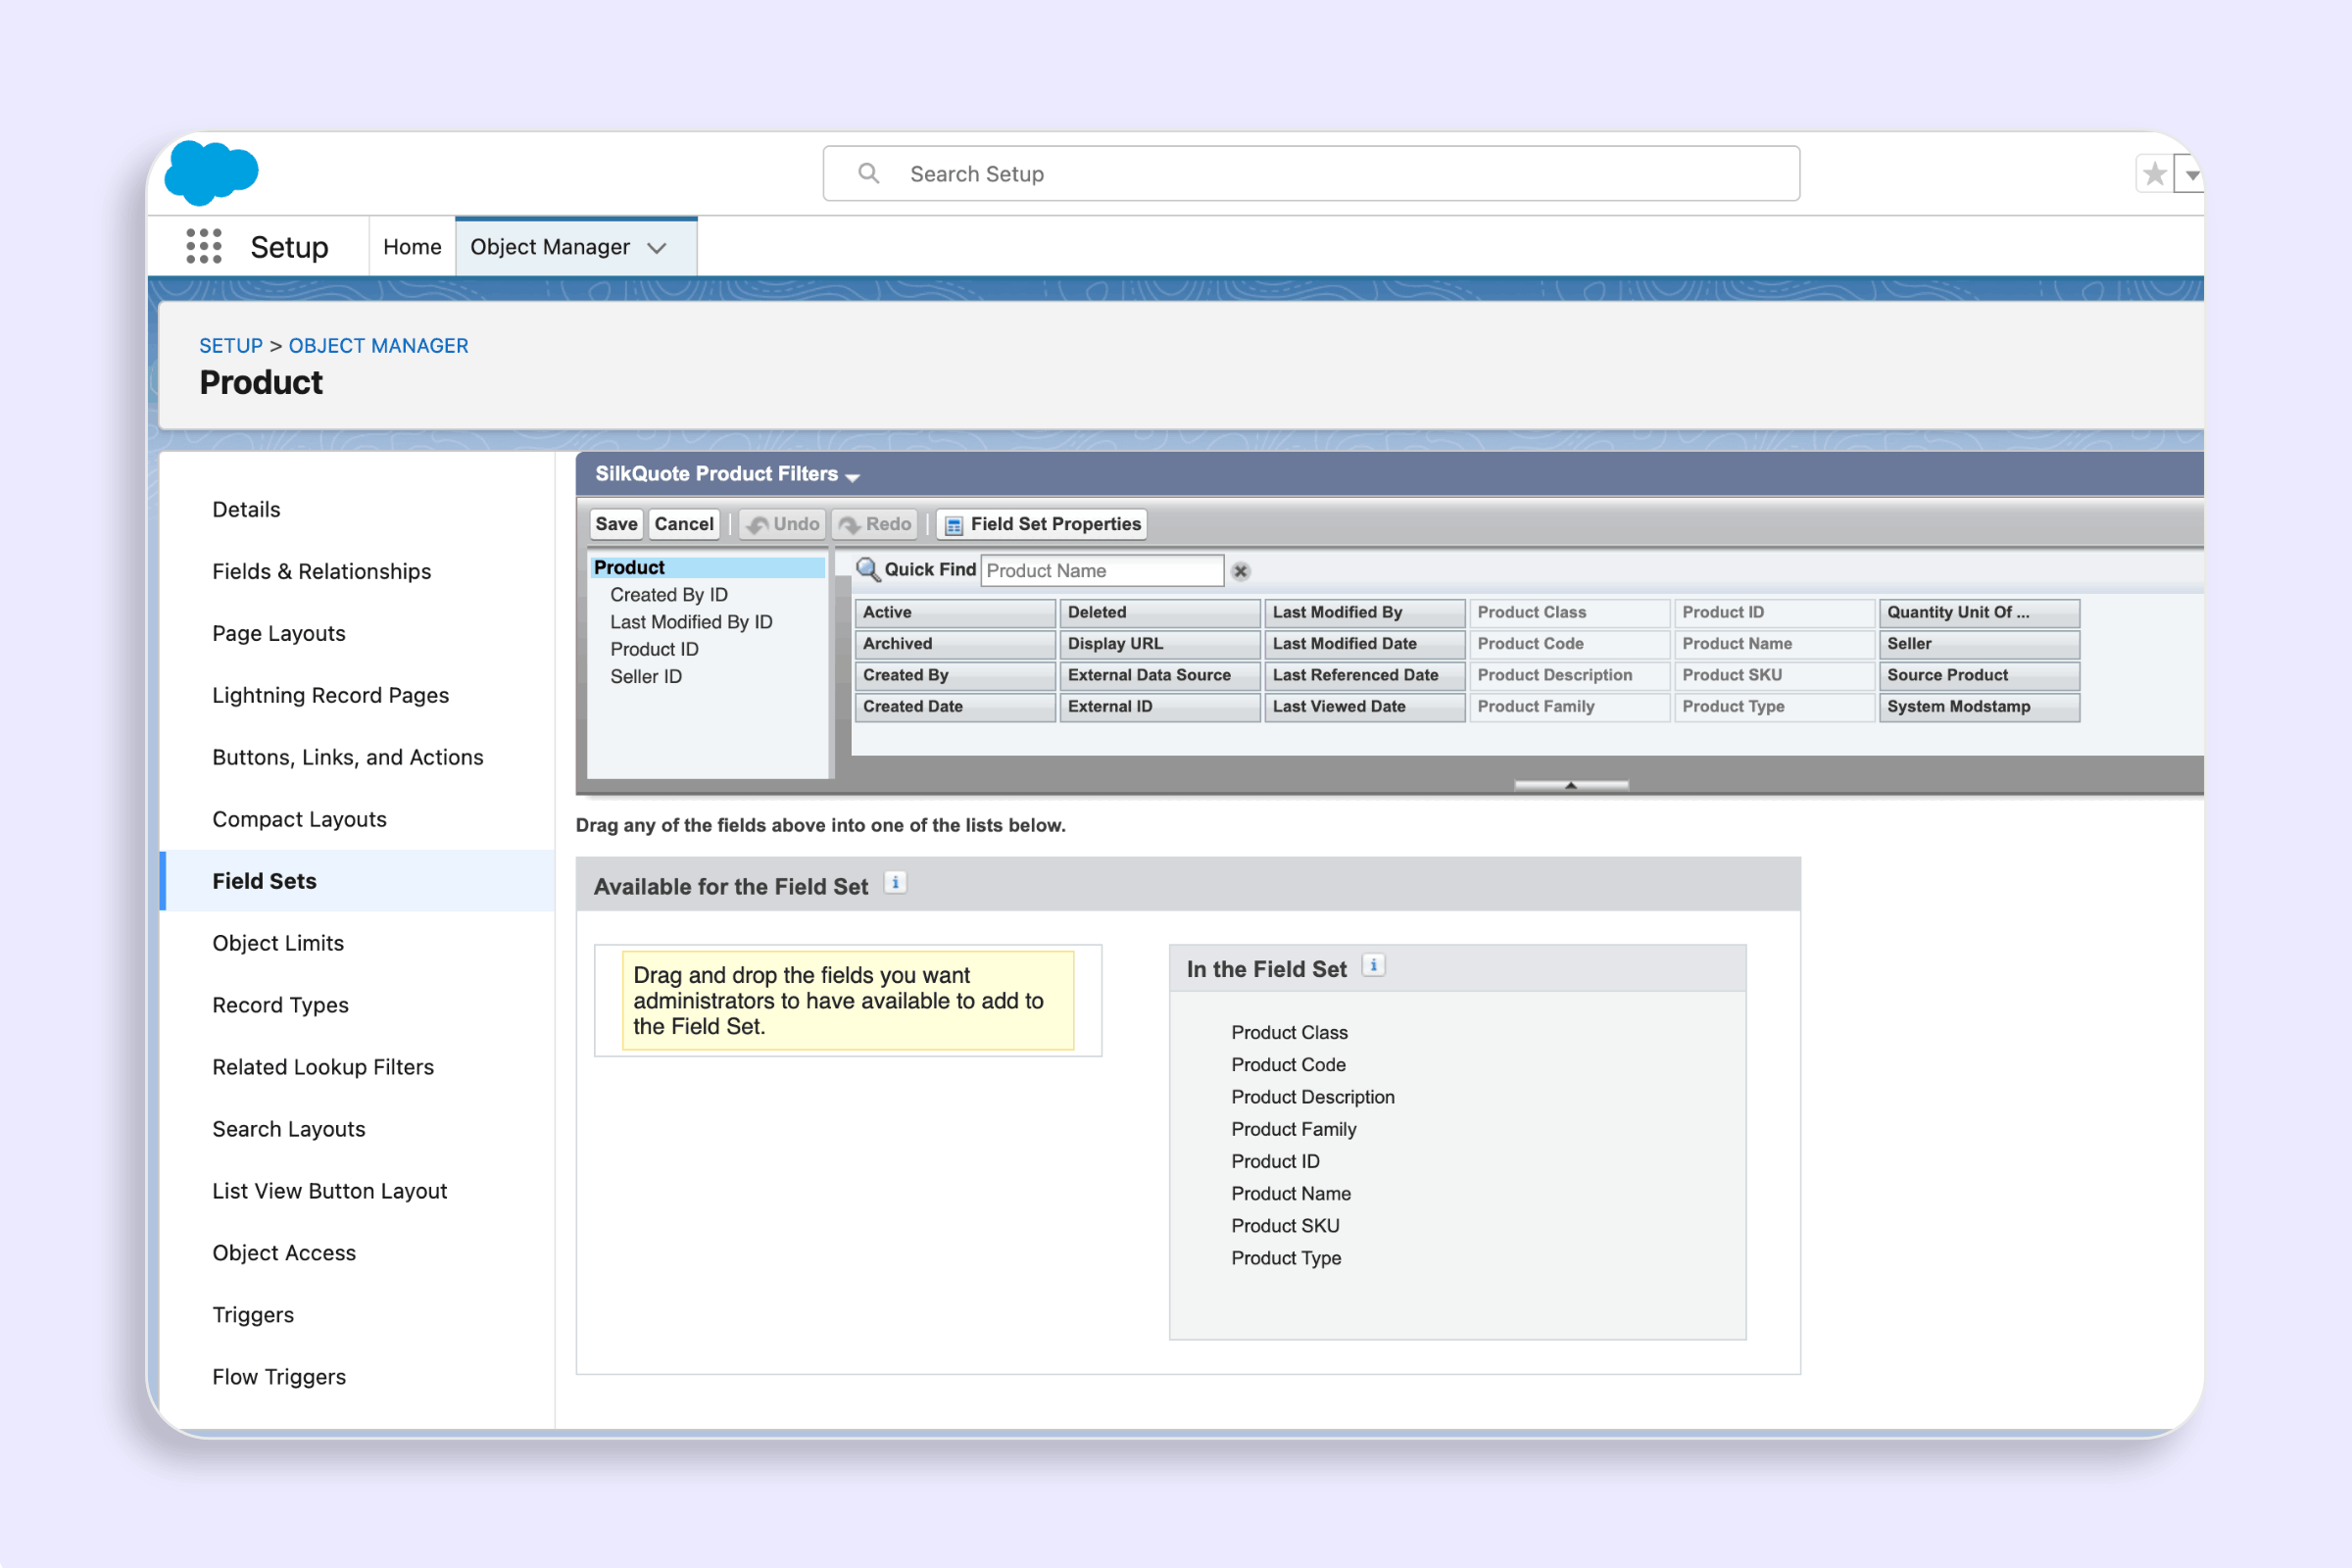The image size is (2352, 1568).
Task: Open the SilkQuote Product Filters dropdown arrow
Action: 851,477
